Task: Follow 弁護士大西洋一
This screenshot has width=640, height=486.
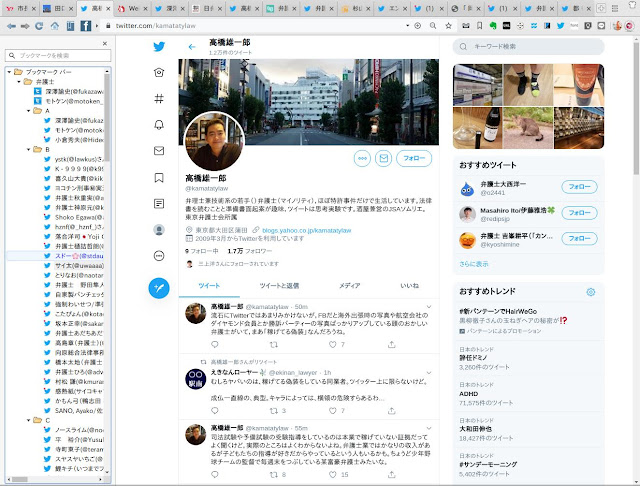Action: tap(579, 187)
